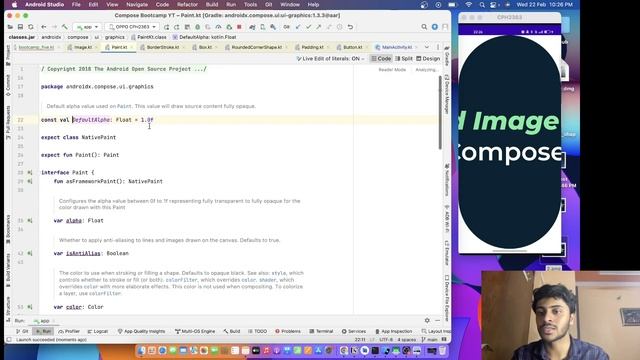Image resolution: width=640 pixels, height=360 pixels.
Task: Click gutter implementation icon beside interface Paint
Action: pos(30,173)
